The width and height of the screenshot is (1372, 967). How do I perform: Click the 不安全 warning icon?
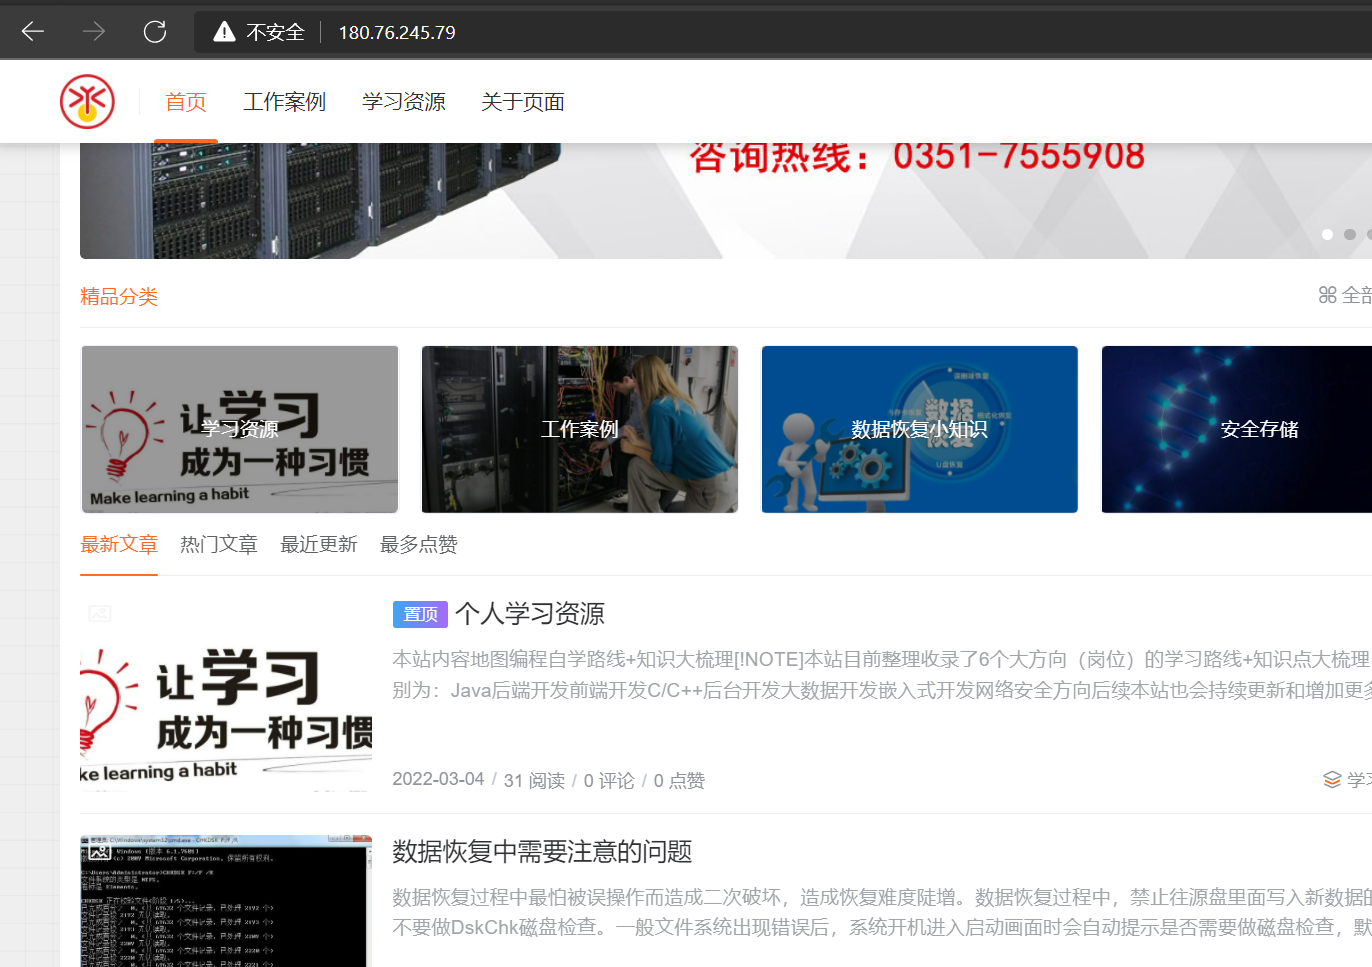[222, 31]
